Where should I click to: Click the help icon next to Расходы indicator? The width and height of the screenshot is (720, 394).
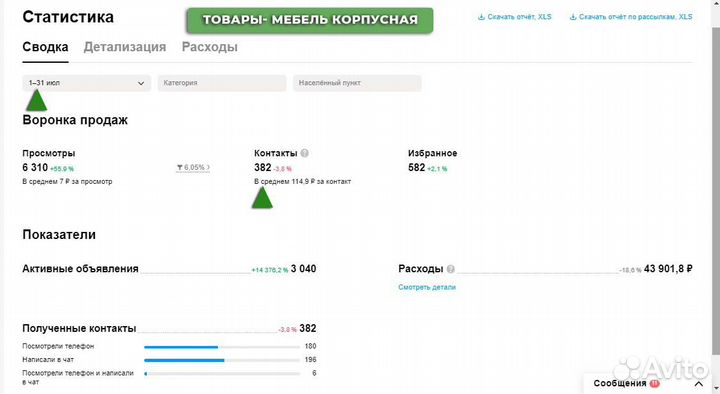click(x=451, y=269)
